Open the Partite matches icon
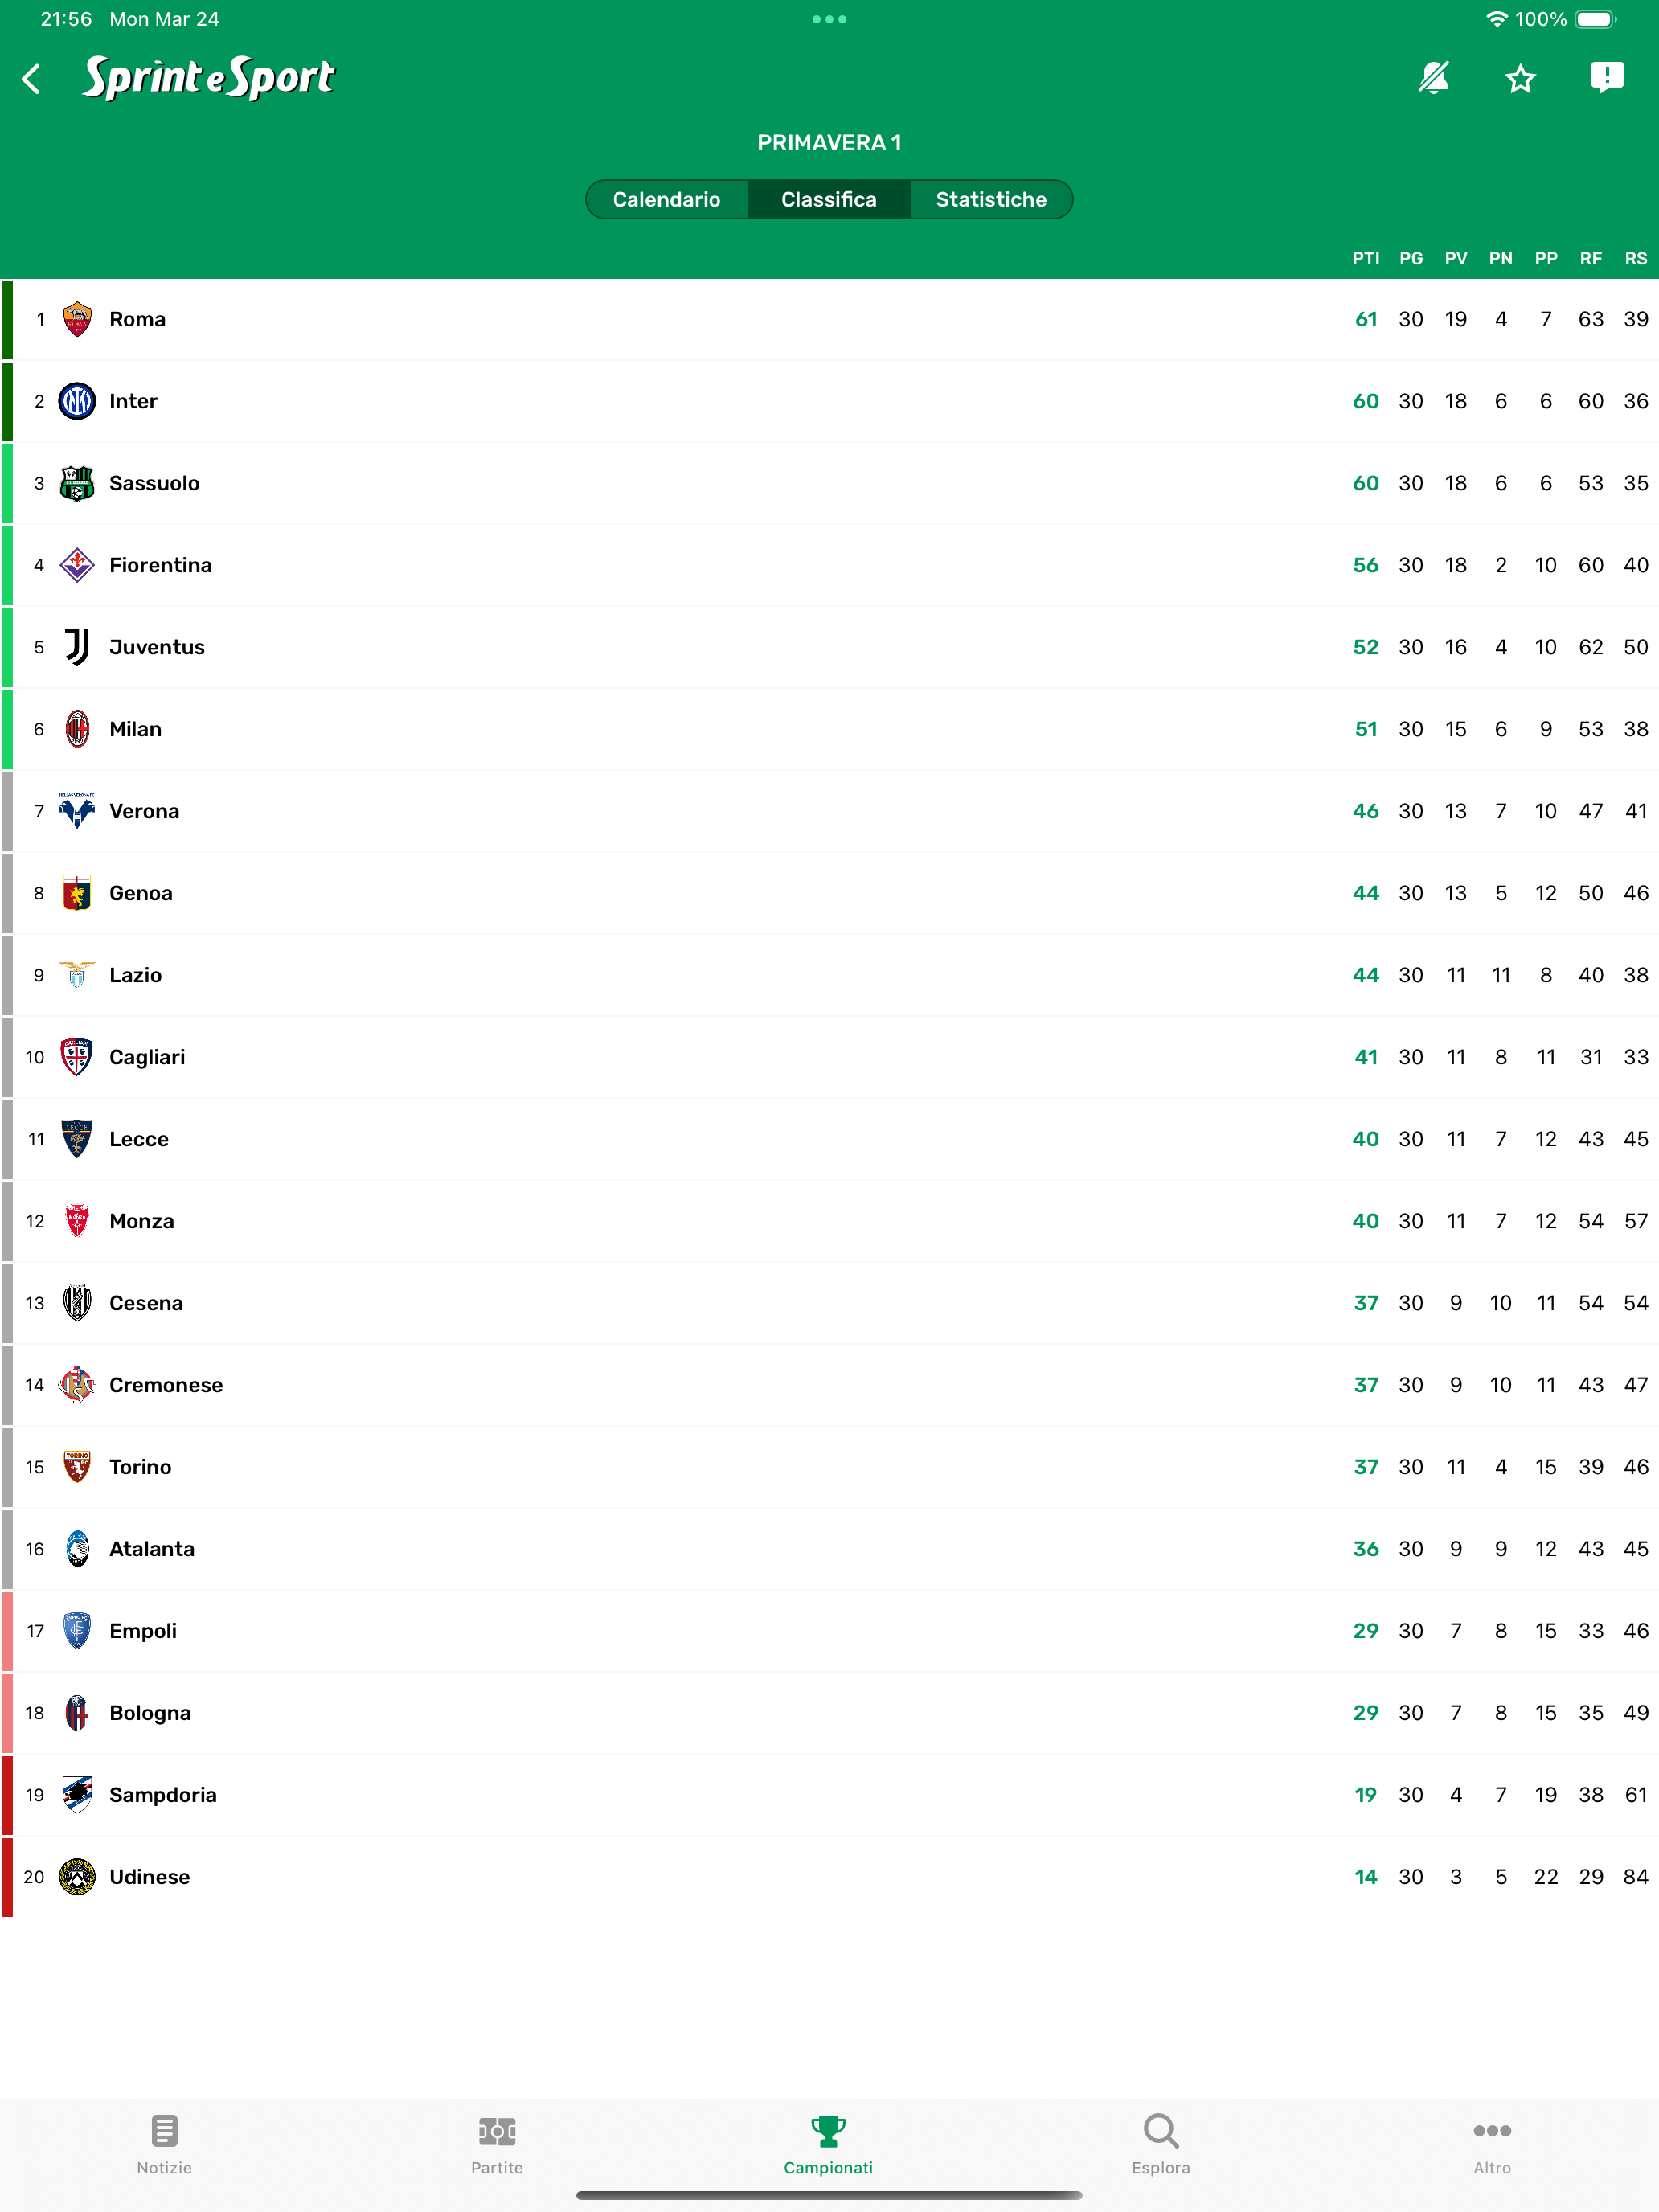 (x=497, y=2130)
